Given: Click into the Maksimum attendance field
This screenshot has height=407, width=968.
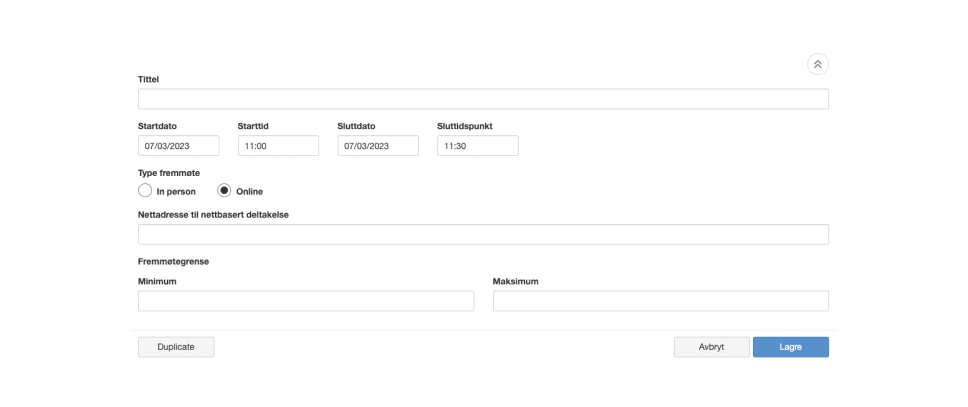Looking at the screenshot, I should [661, 301].
